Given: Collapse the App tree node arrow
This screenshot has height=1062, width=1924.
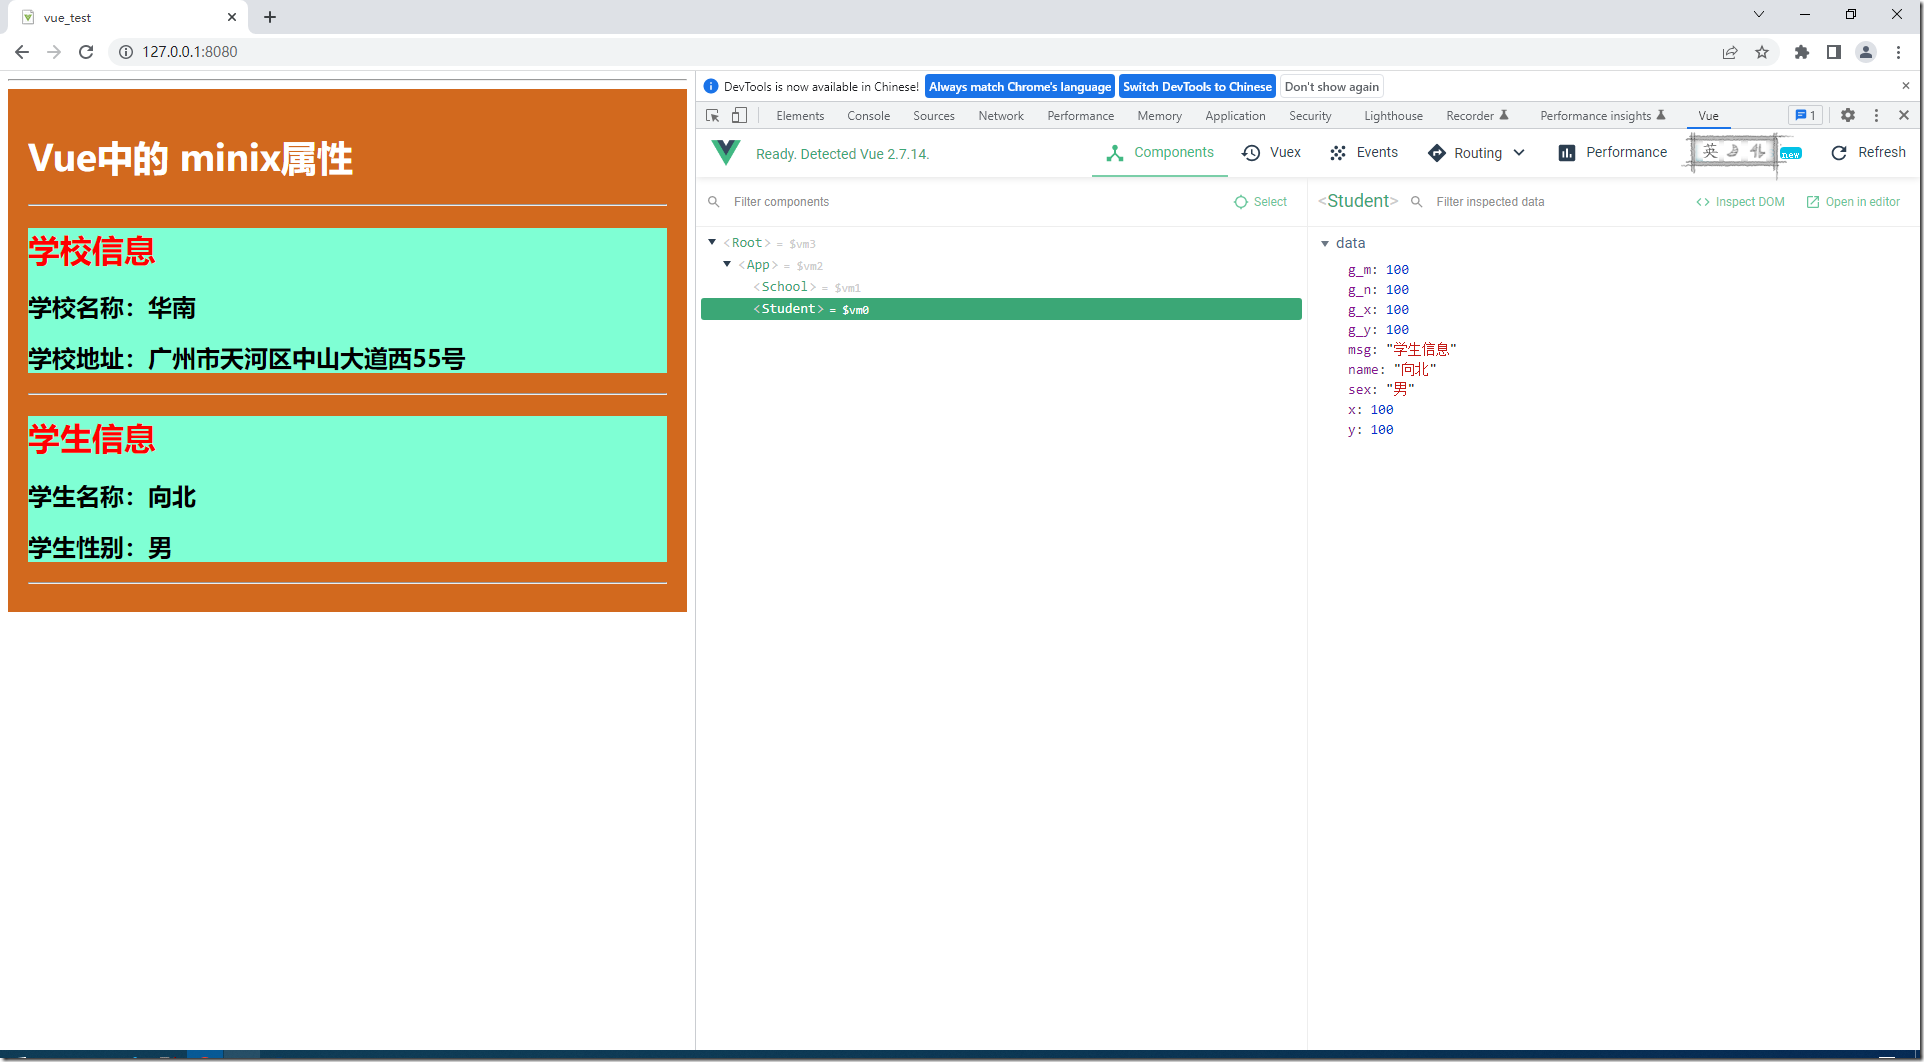Looking at the screenshot, I should [727, 264].
